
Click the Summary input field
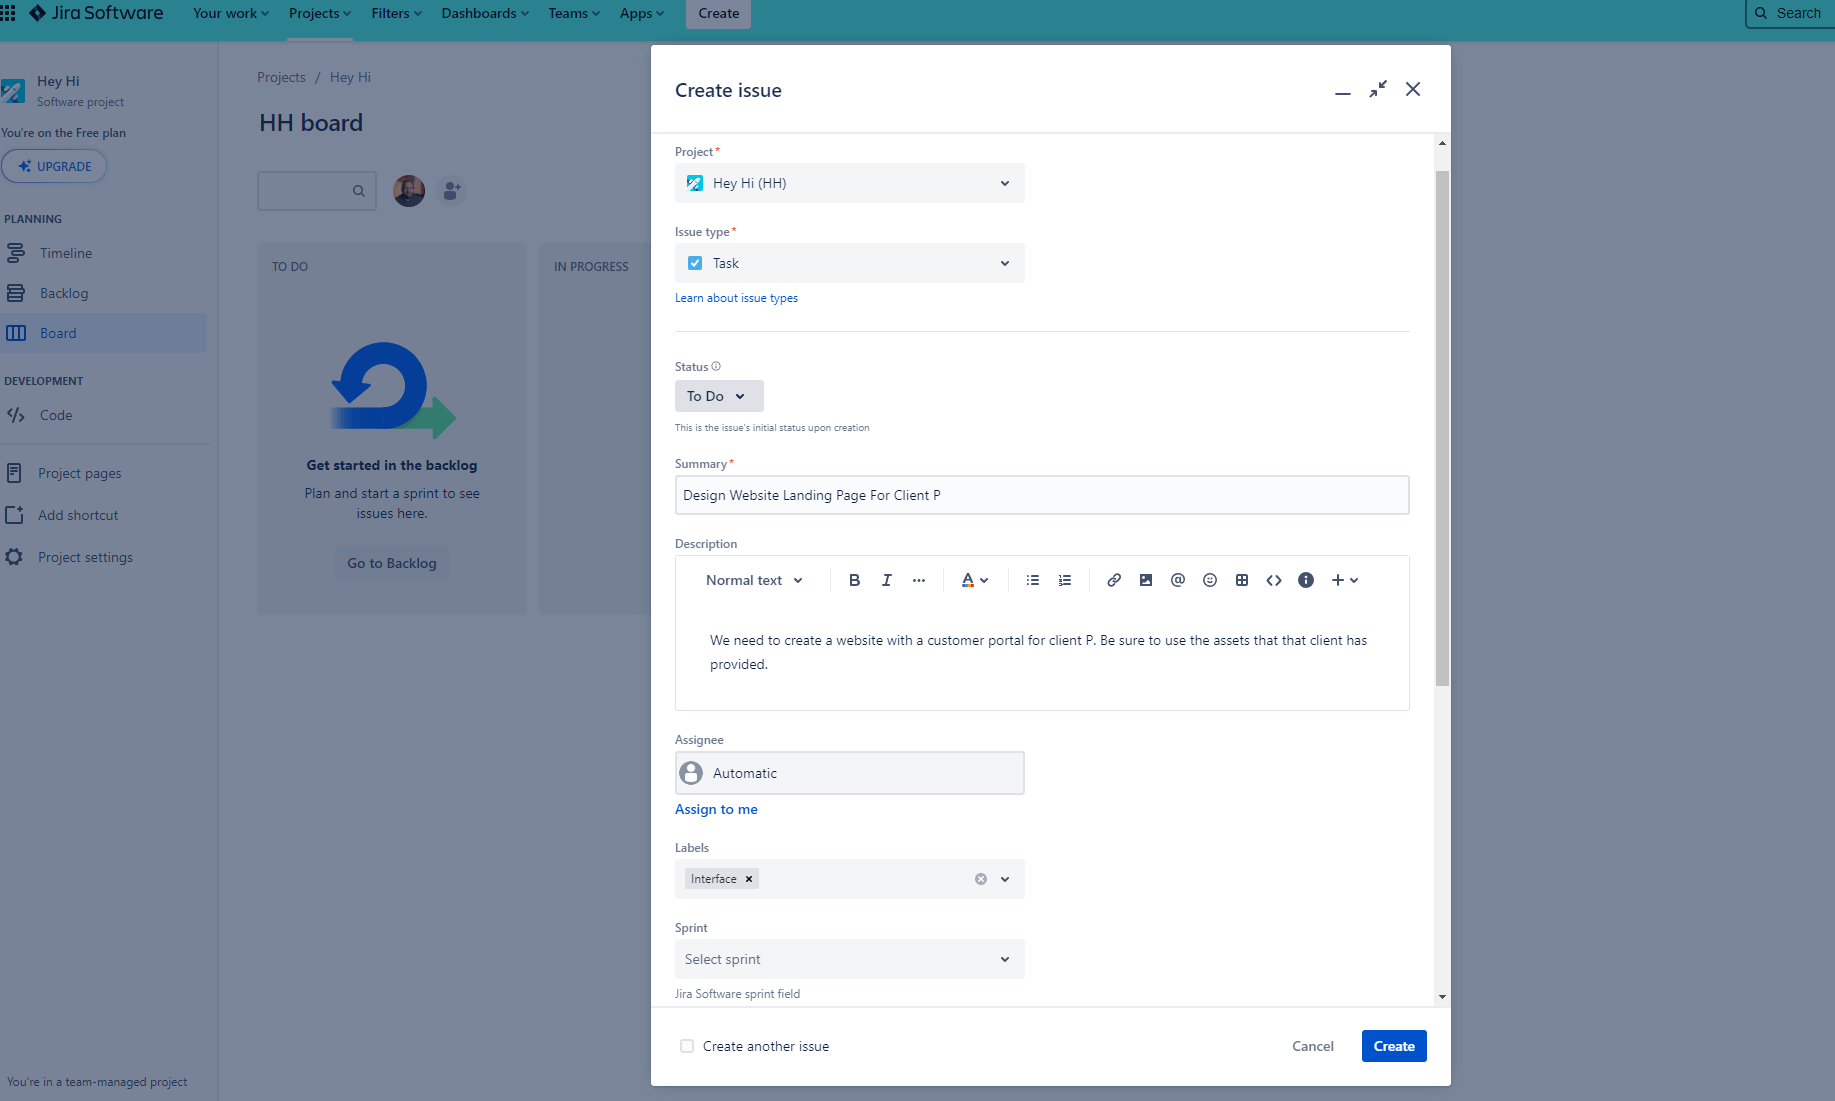1042,495
